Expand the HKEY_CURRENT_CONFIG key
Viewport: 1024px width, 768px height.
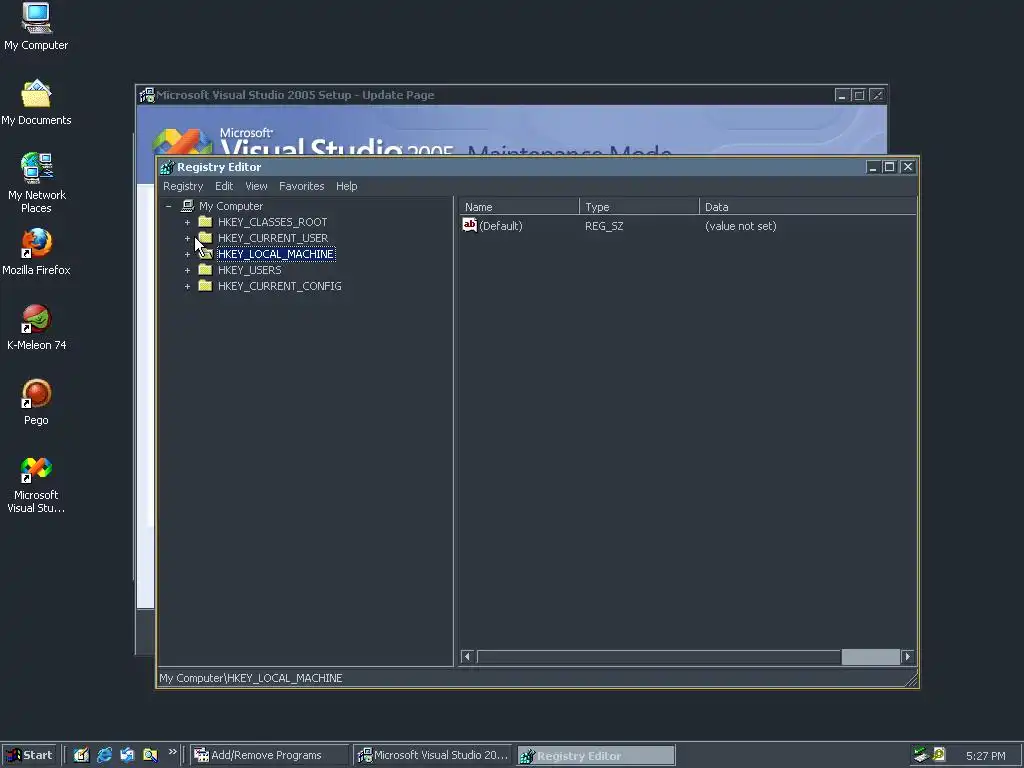tap(187, 286)
